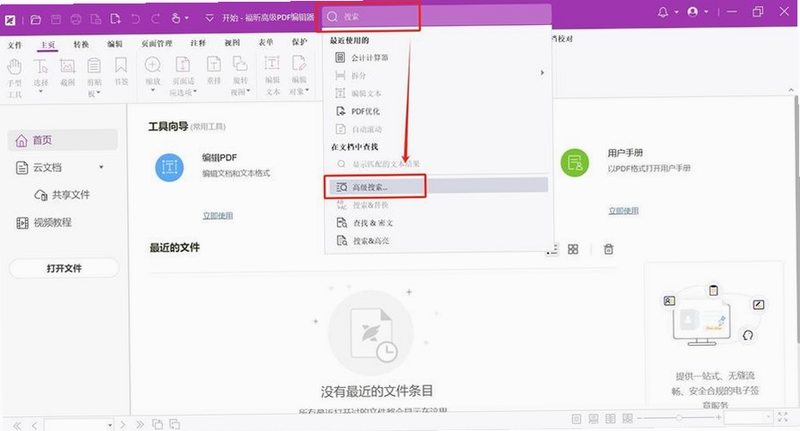Expand the 编辑对象 dropdown

tap(307, 91)
